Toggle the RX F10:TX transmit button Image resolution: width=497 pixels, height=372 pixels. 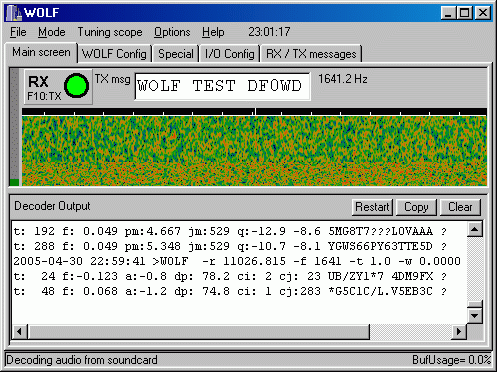[x=58, y=87]
